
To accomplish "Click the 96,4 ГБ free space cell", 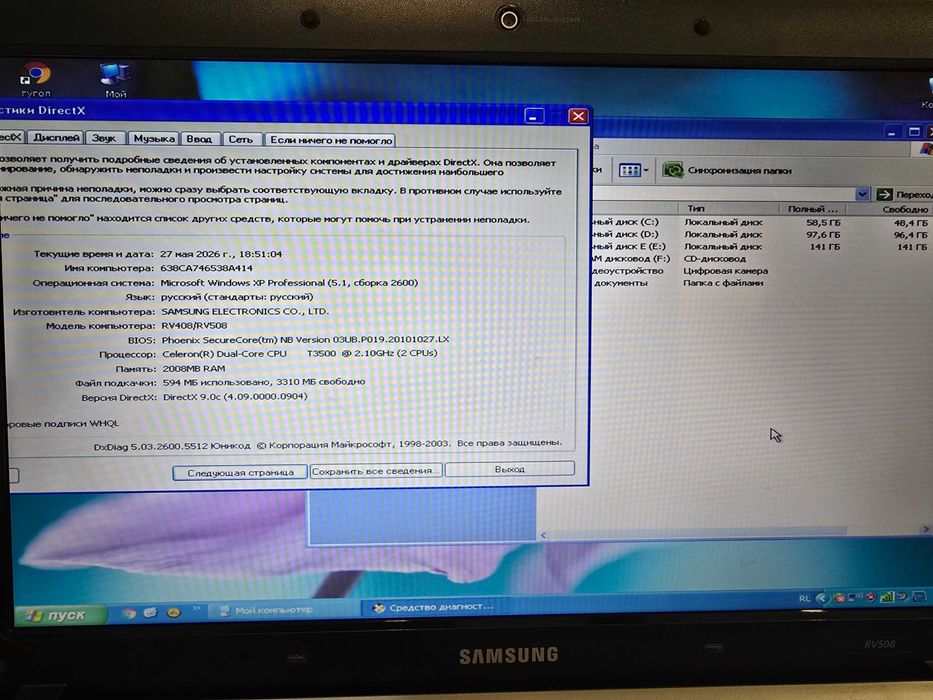I will point(910,235).
